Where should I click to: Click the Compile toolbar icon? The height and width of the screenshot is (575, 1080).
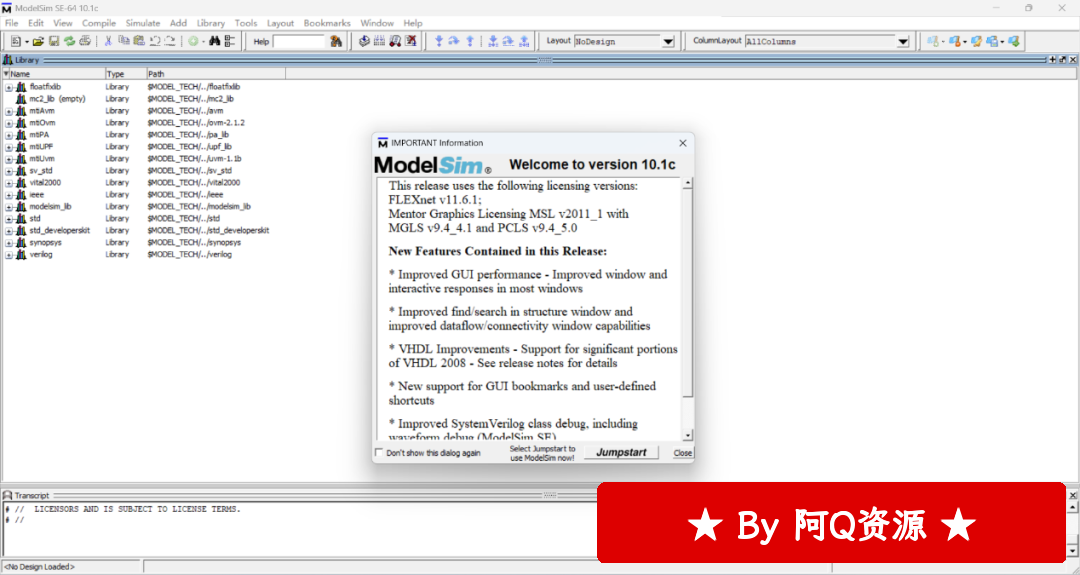[x=364, y=41]
